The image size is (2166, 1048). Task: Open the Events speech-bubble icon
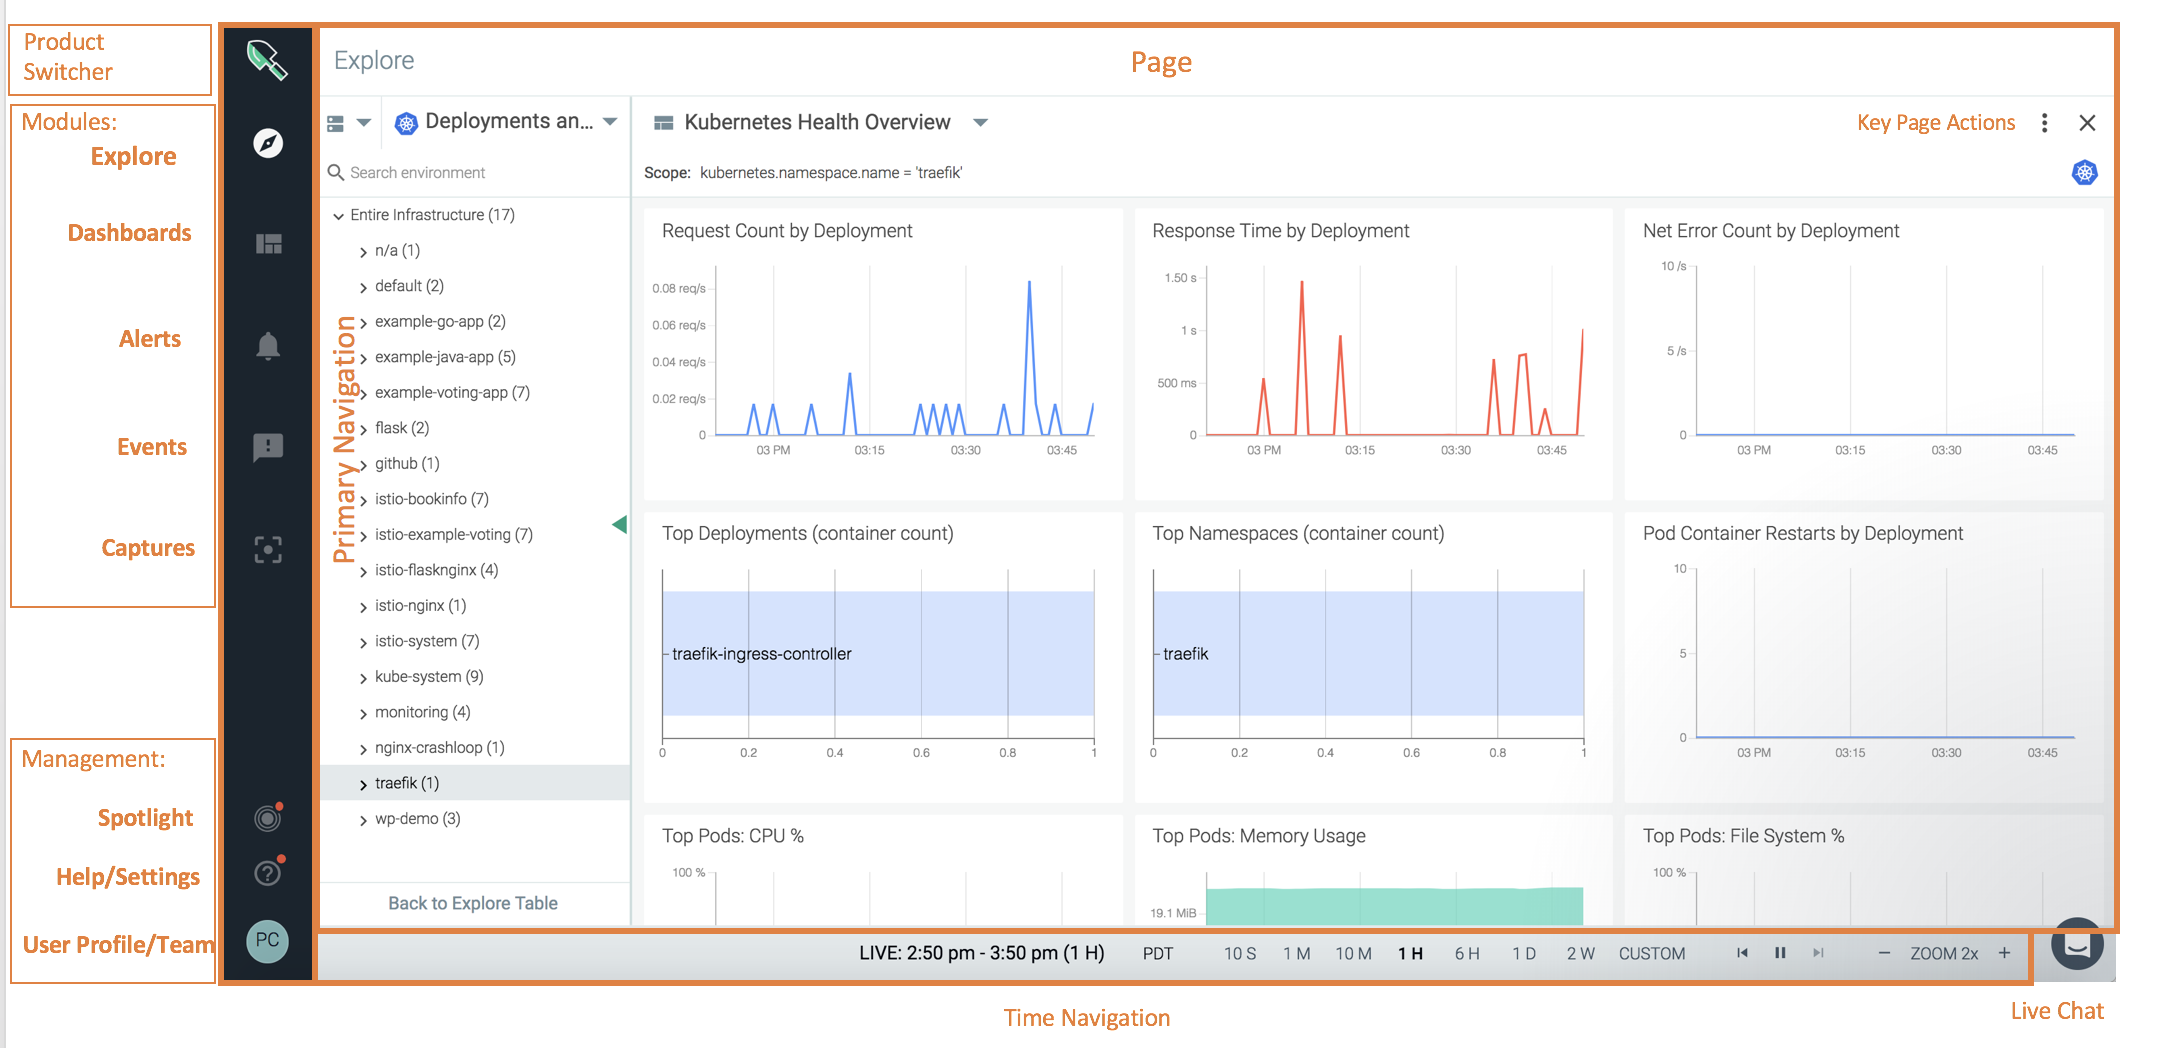tap(268, 447)
